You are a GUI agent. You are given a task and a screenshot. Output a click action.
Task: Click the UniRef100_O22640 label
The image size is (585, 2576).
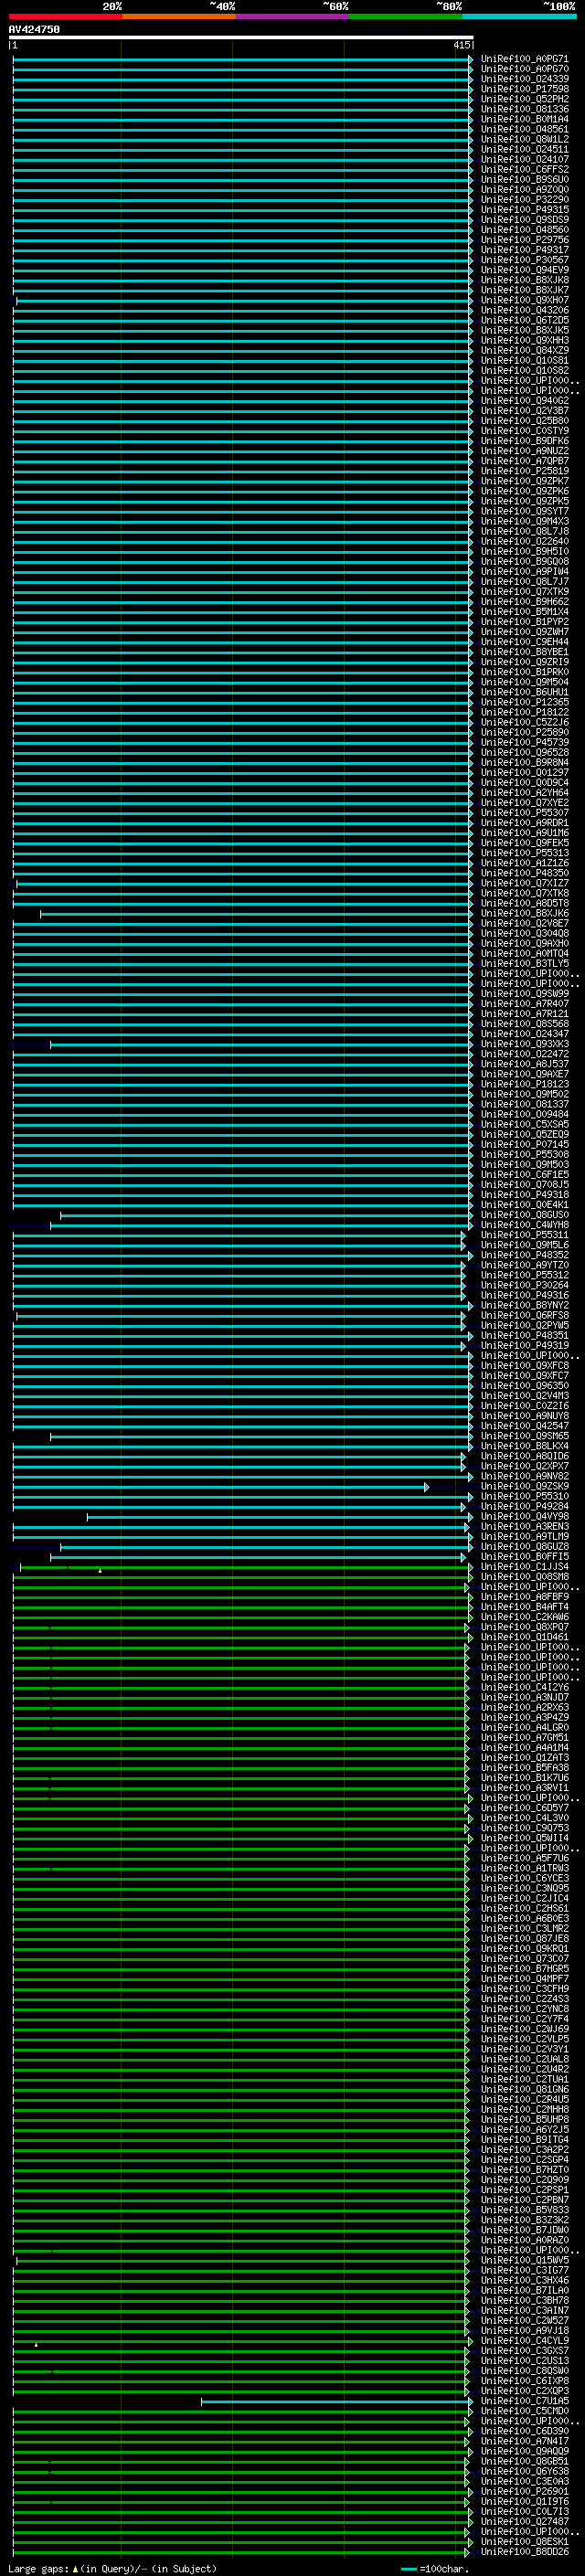coord(525,541)
